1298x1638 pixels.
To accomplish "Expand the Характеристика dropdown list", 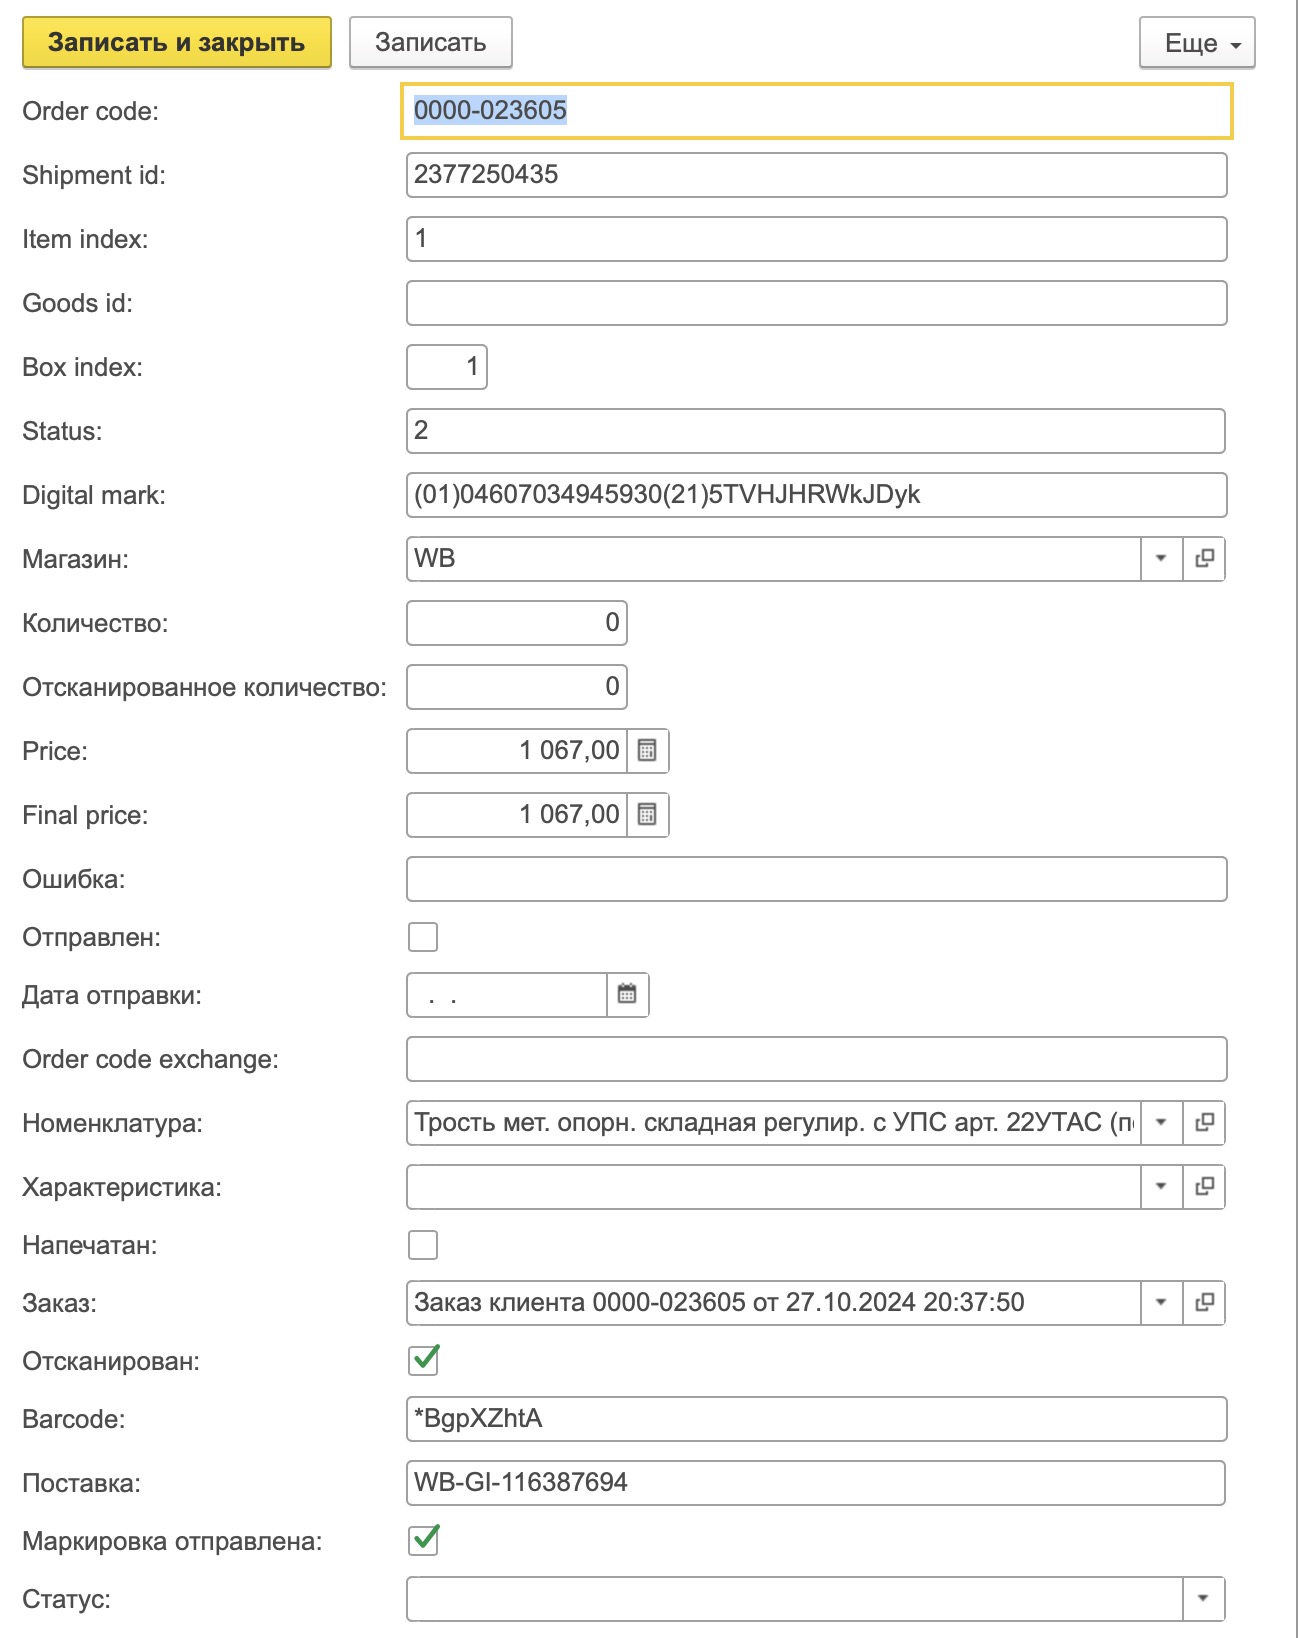I will pyautogui.click(x=1161, y=1187).
